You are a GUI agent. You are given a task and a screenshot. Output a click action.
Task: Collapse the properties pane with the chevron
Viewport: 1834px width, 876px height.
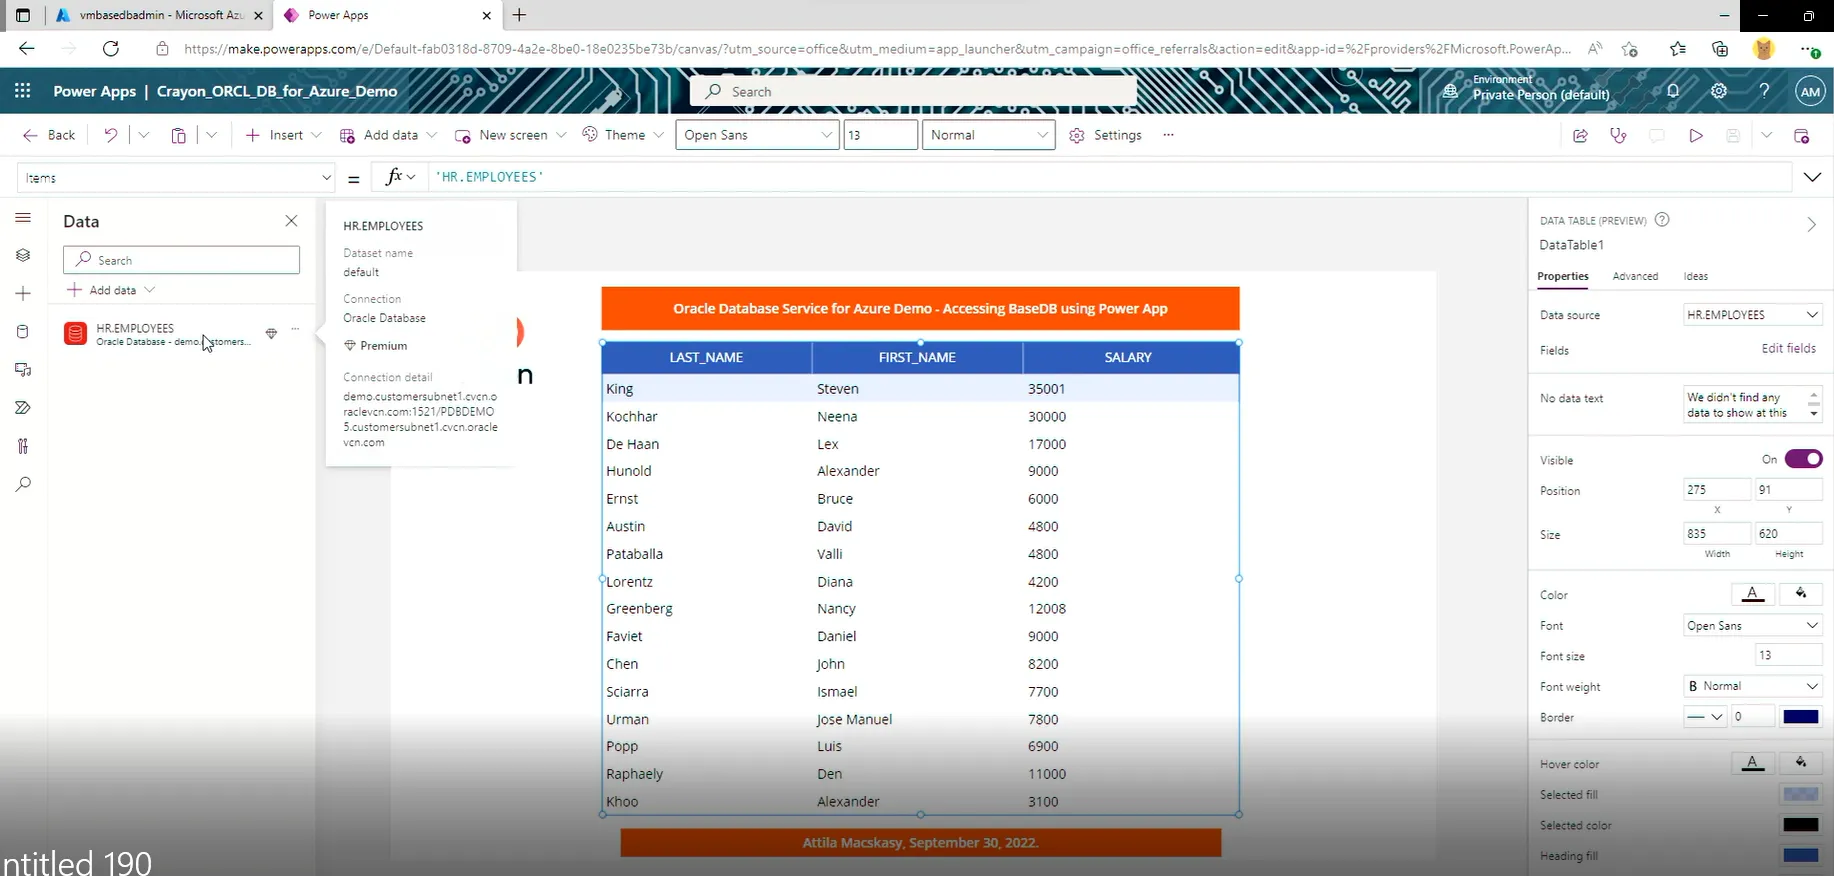tap(1811, 224)
